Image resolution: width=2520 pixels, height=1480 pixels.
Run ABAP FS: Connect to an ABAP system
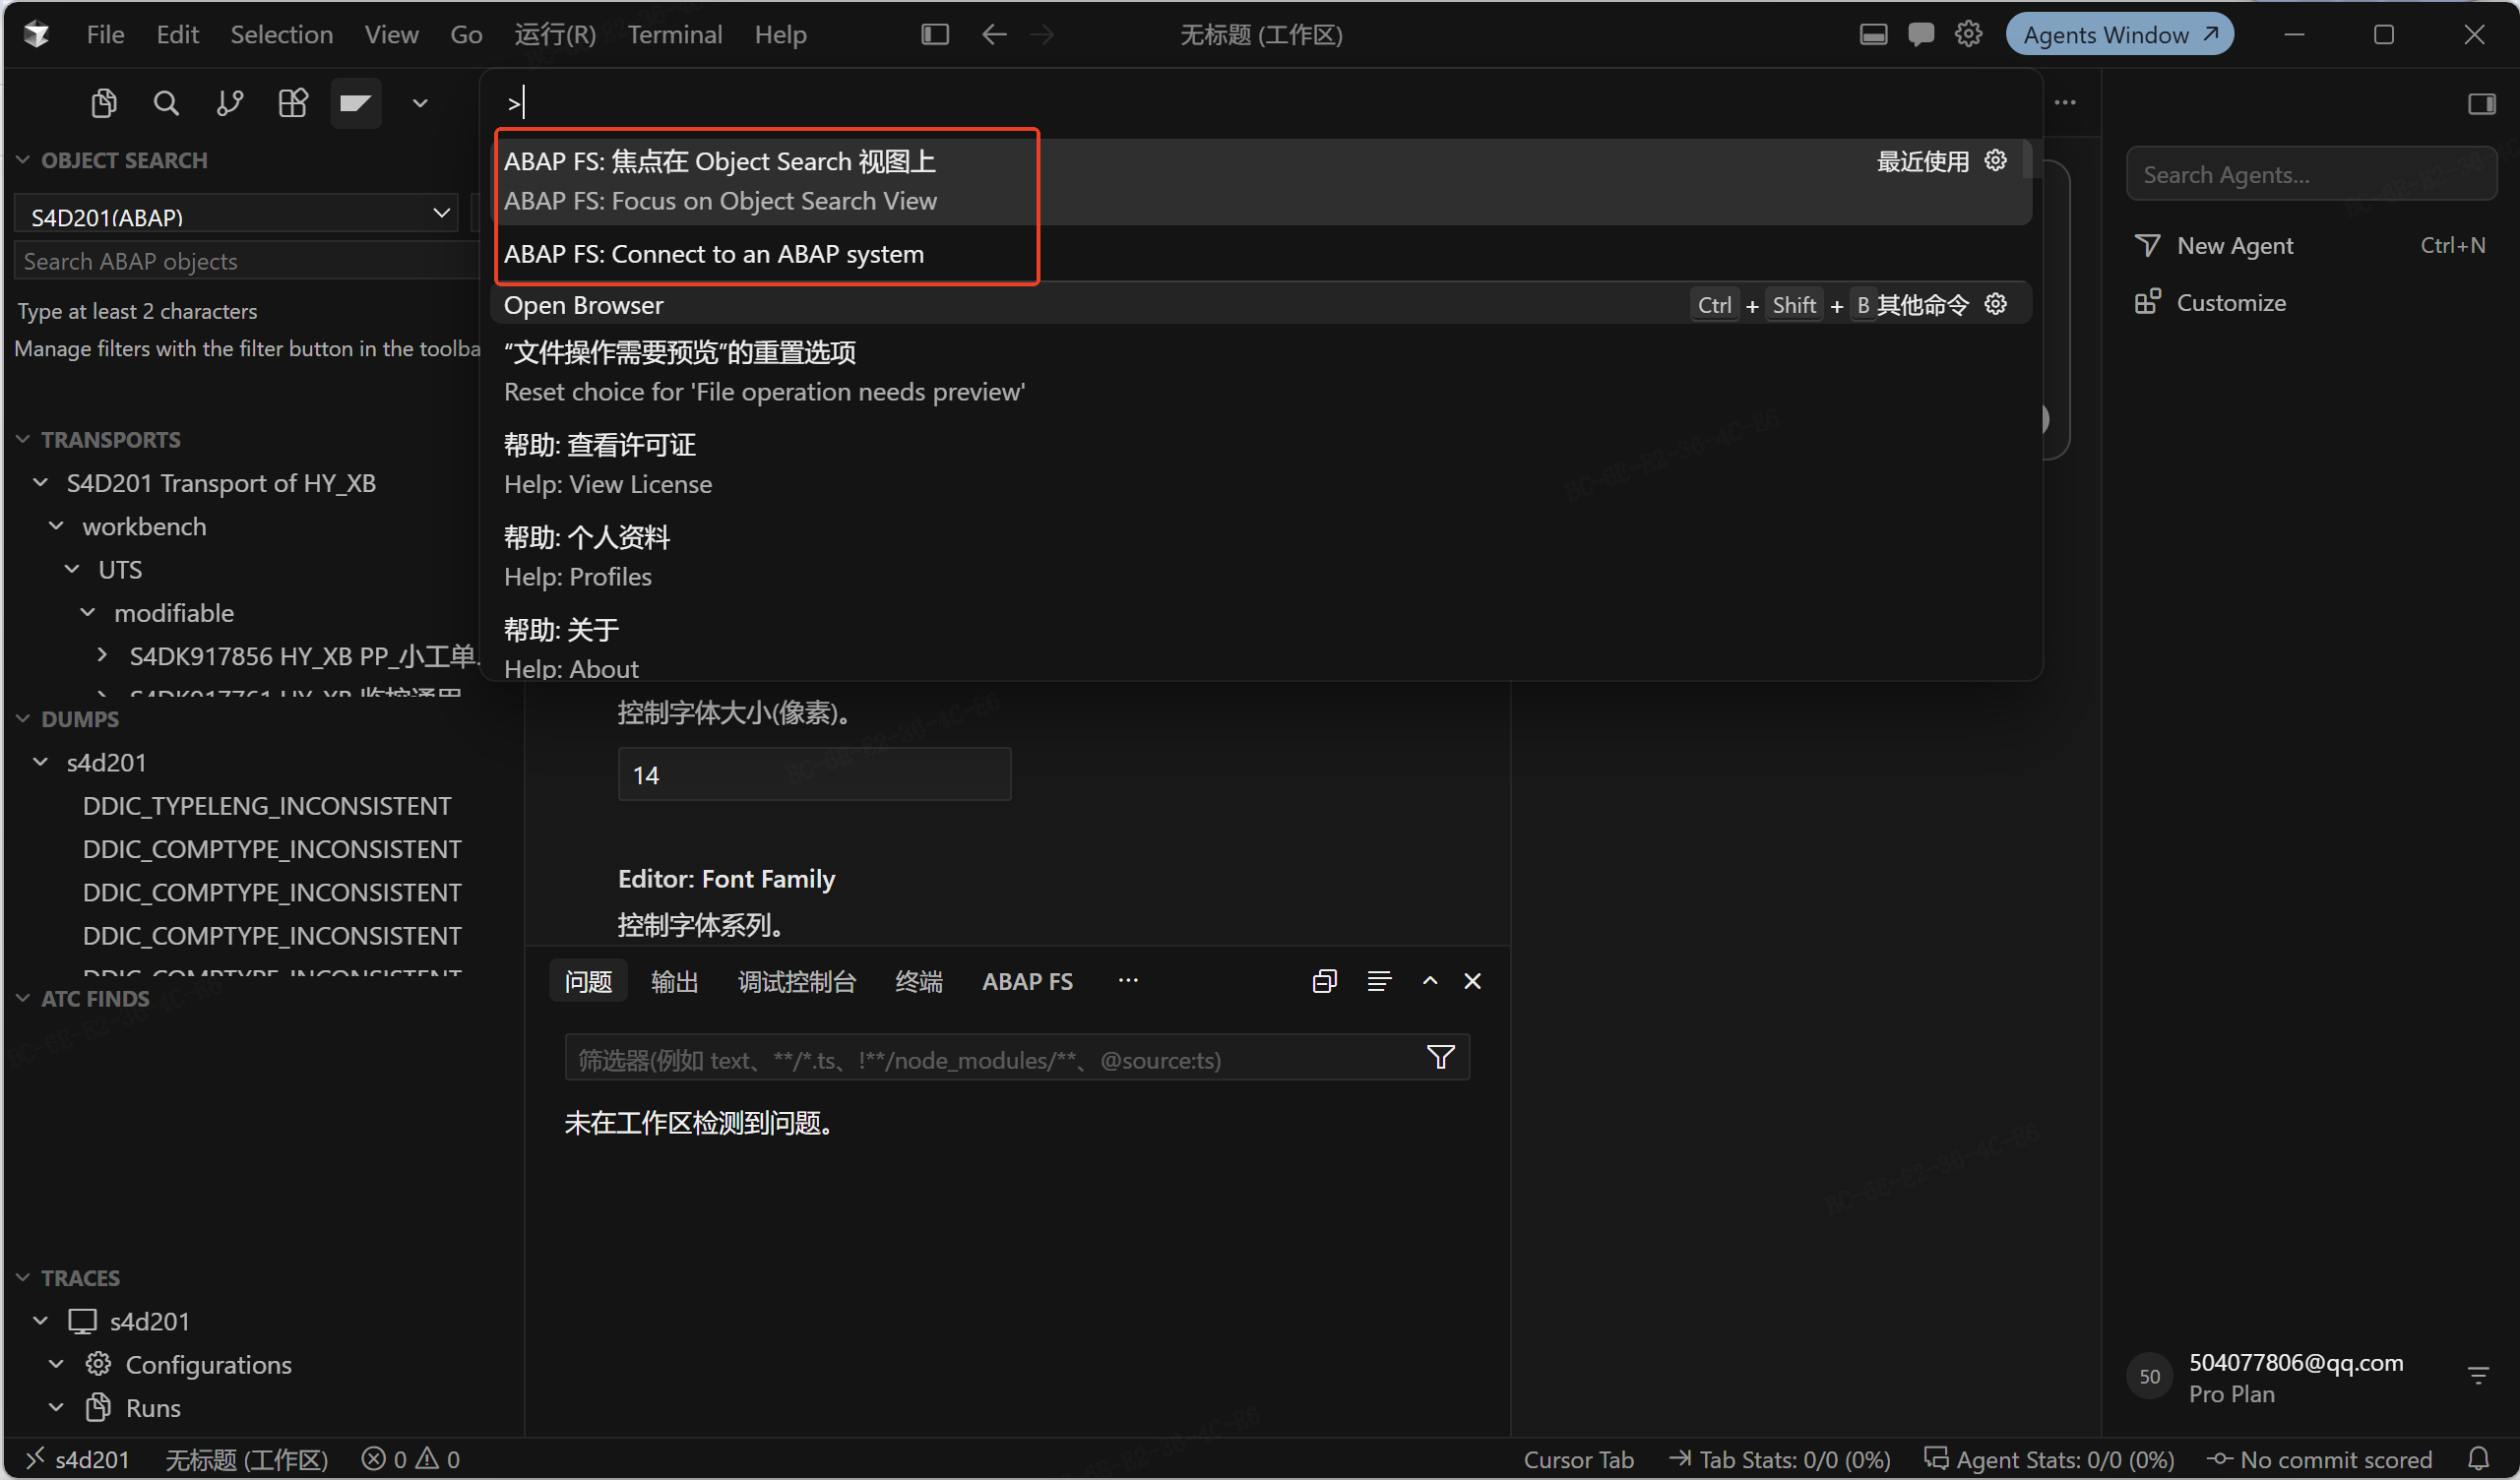coord(1261,254)
